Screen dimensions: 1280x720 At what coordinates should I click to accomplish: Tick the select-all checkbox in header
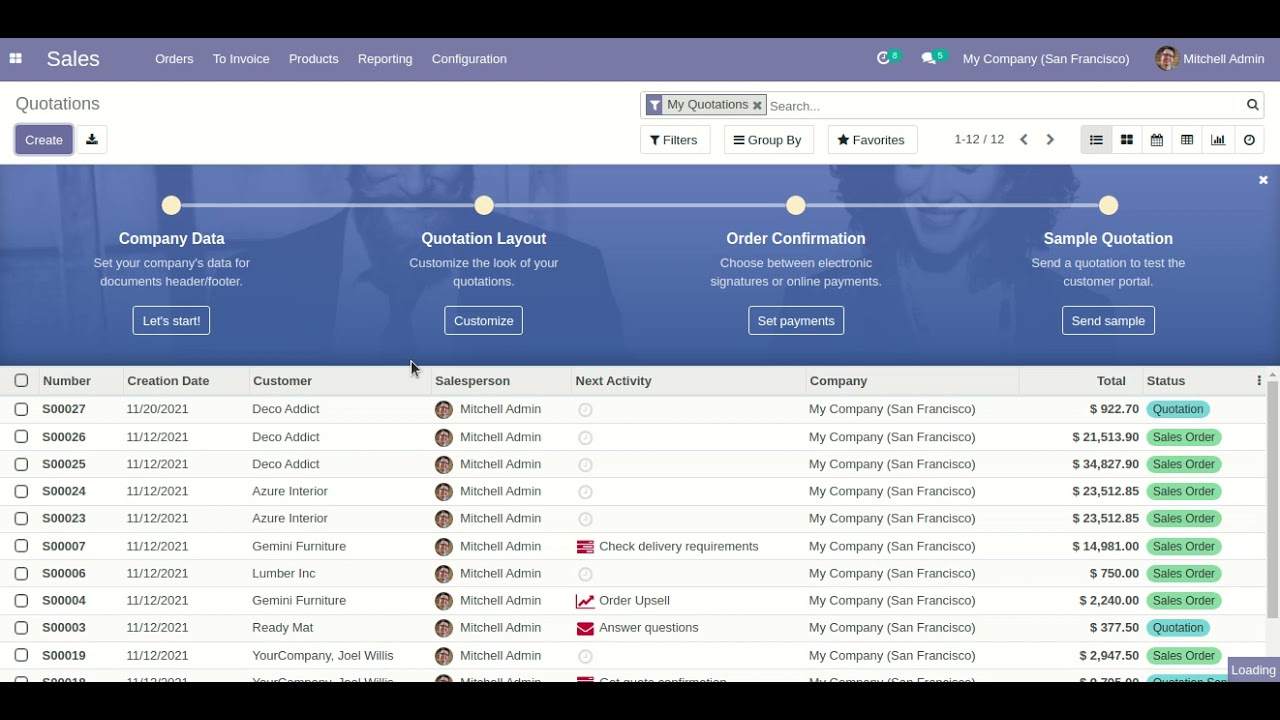coord(21,380)
